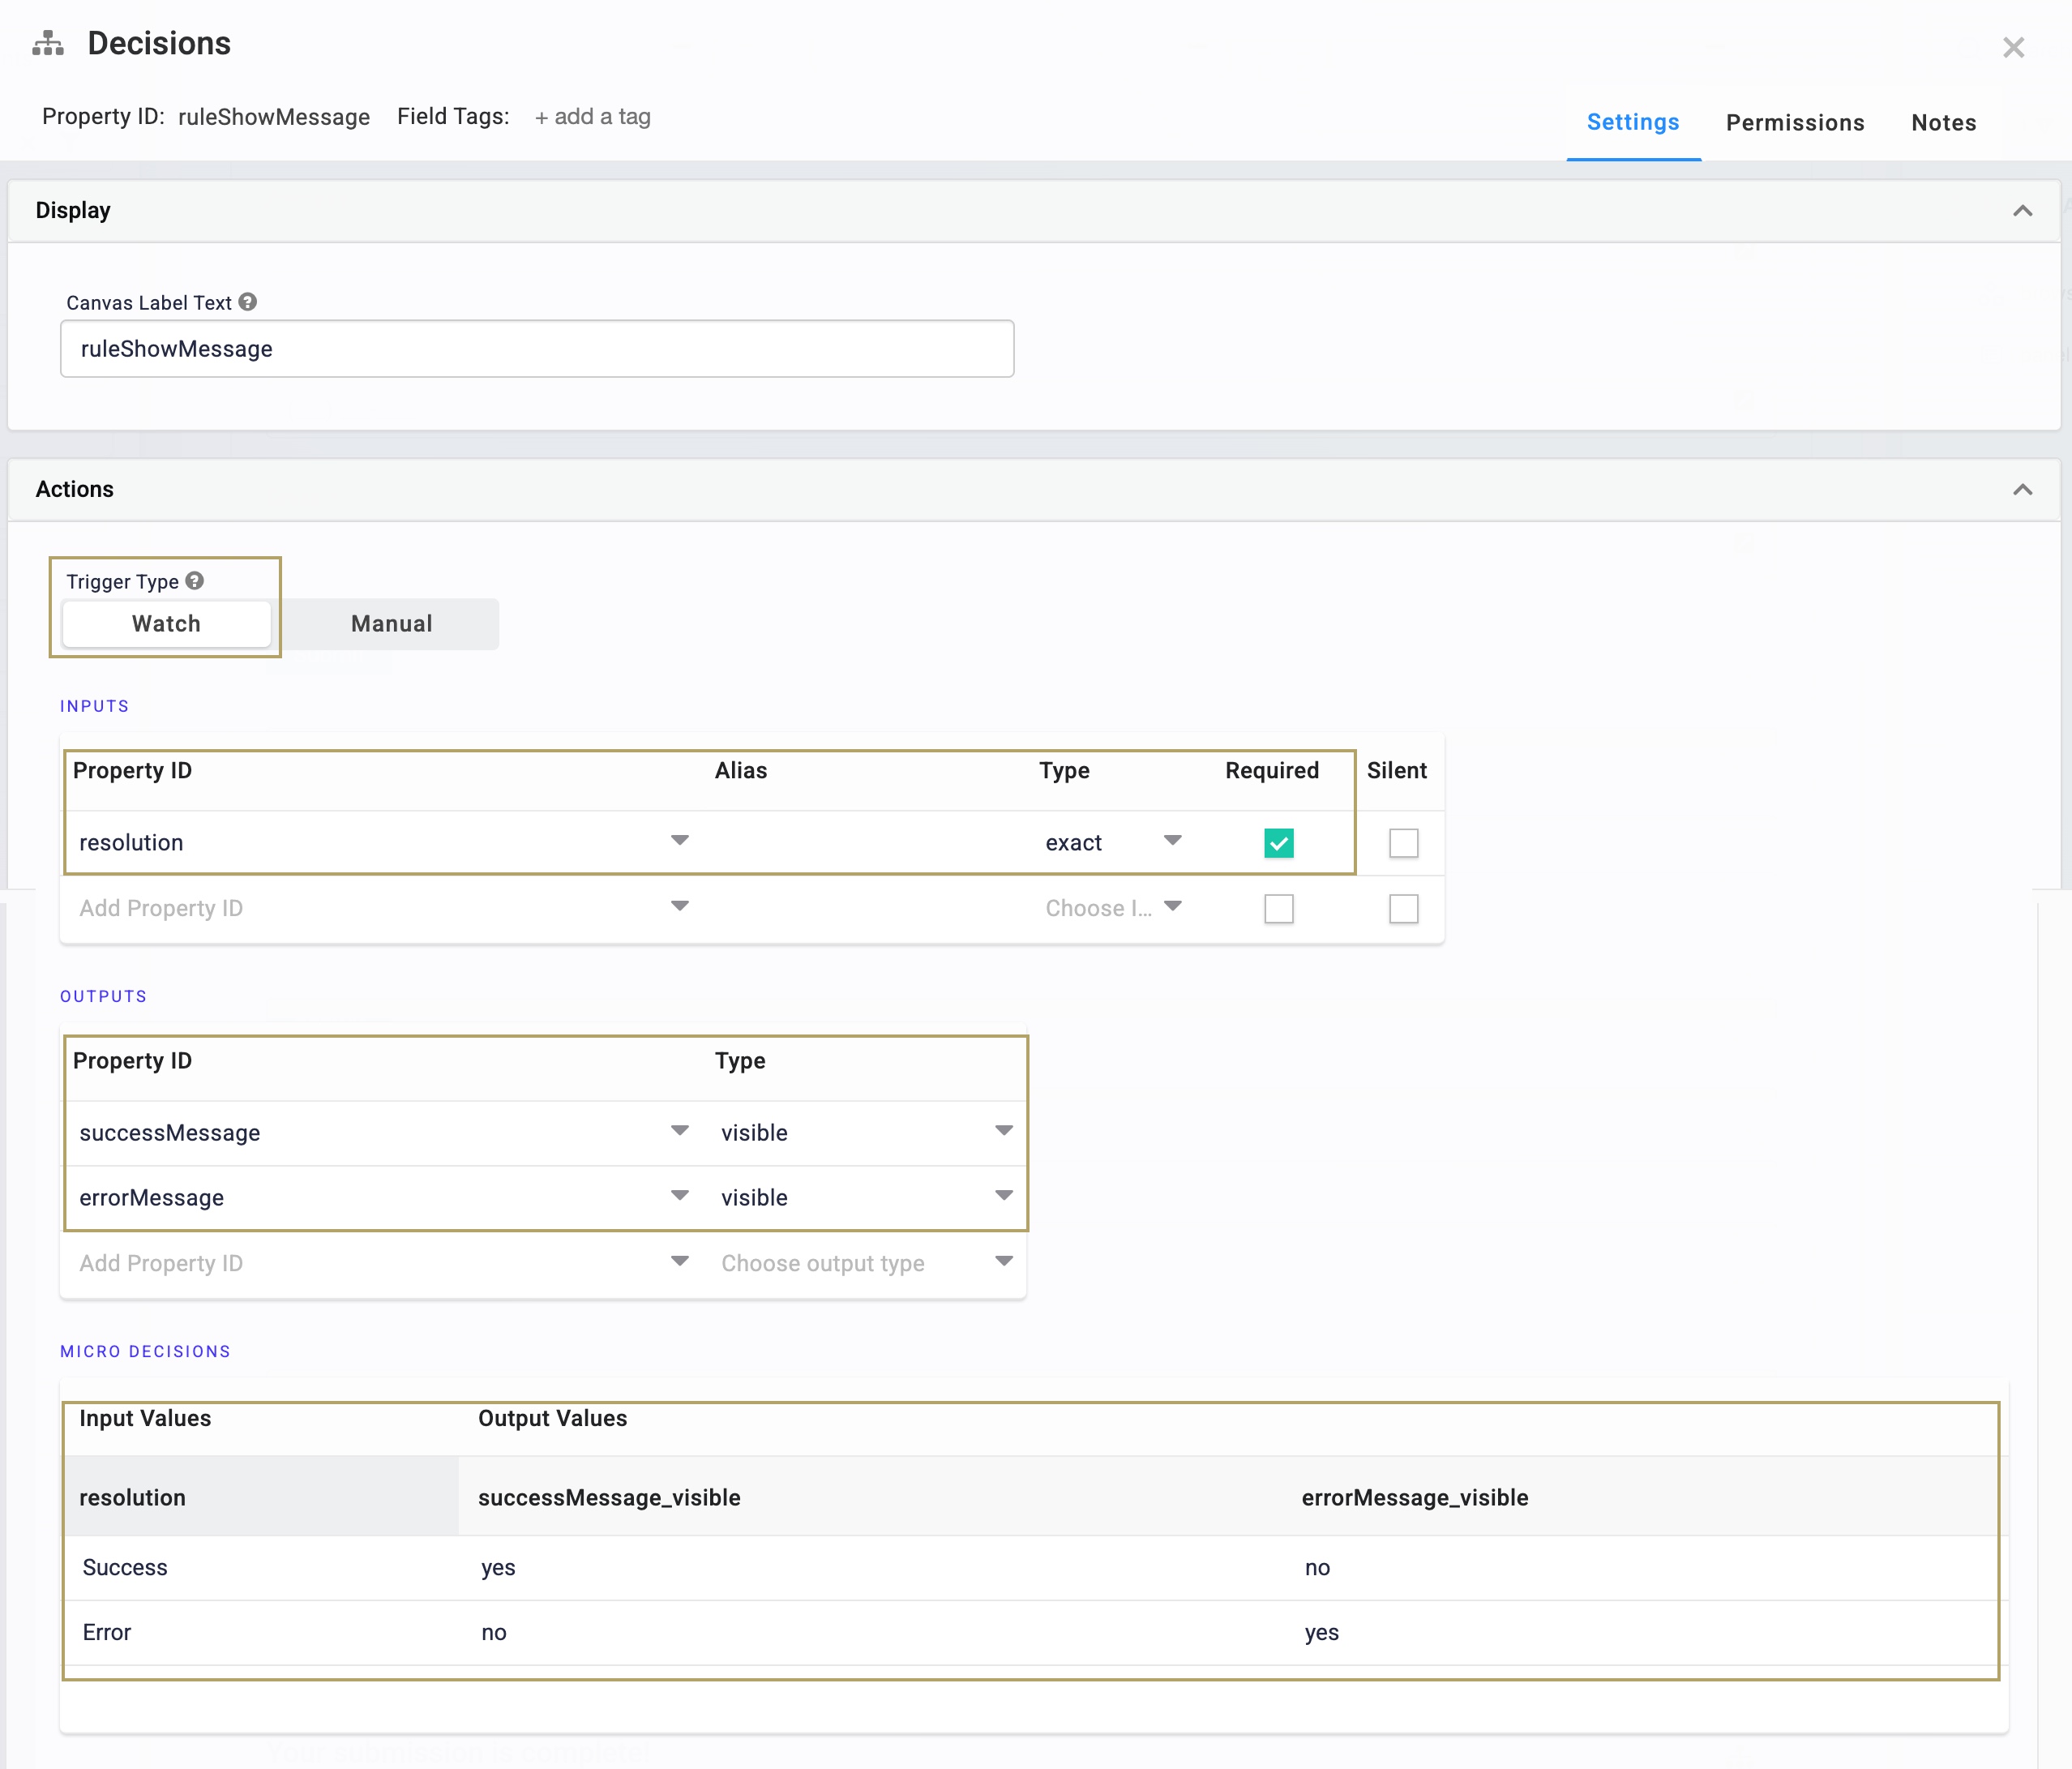The image size is (2072, 1769).
Task: Click inside the Canvas Label Text field
Action: point(537,348)
